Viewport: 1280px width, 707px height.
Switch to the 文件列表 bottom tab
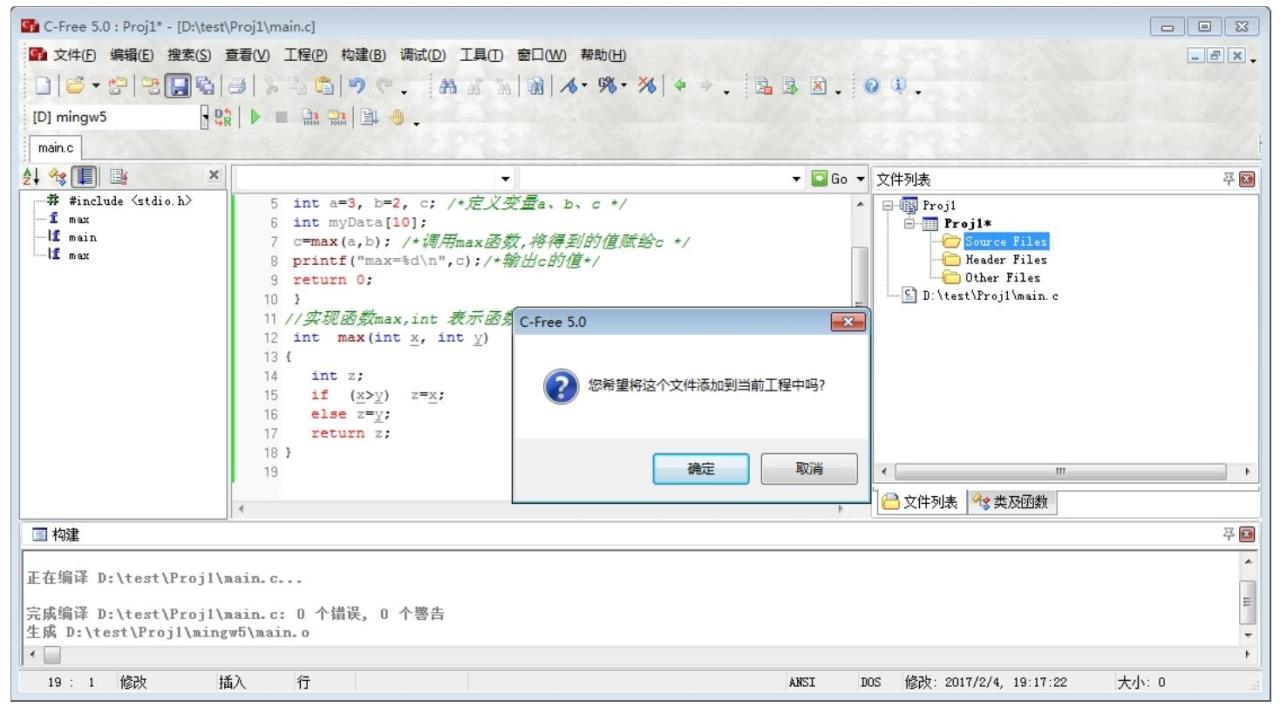920,502
